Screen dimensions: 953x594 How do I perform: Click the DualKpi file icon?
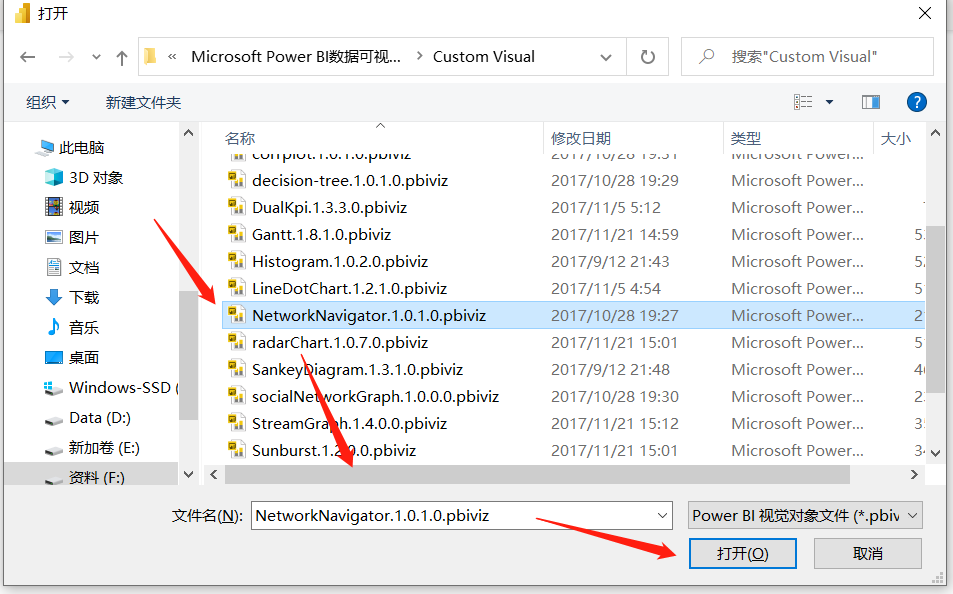[x=236, y=206]
